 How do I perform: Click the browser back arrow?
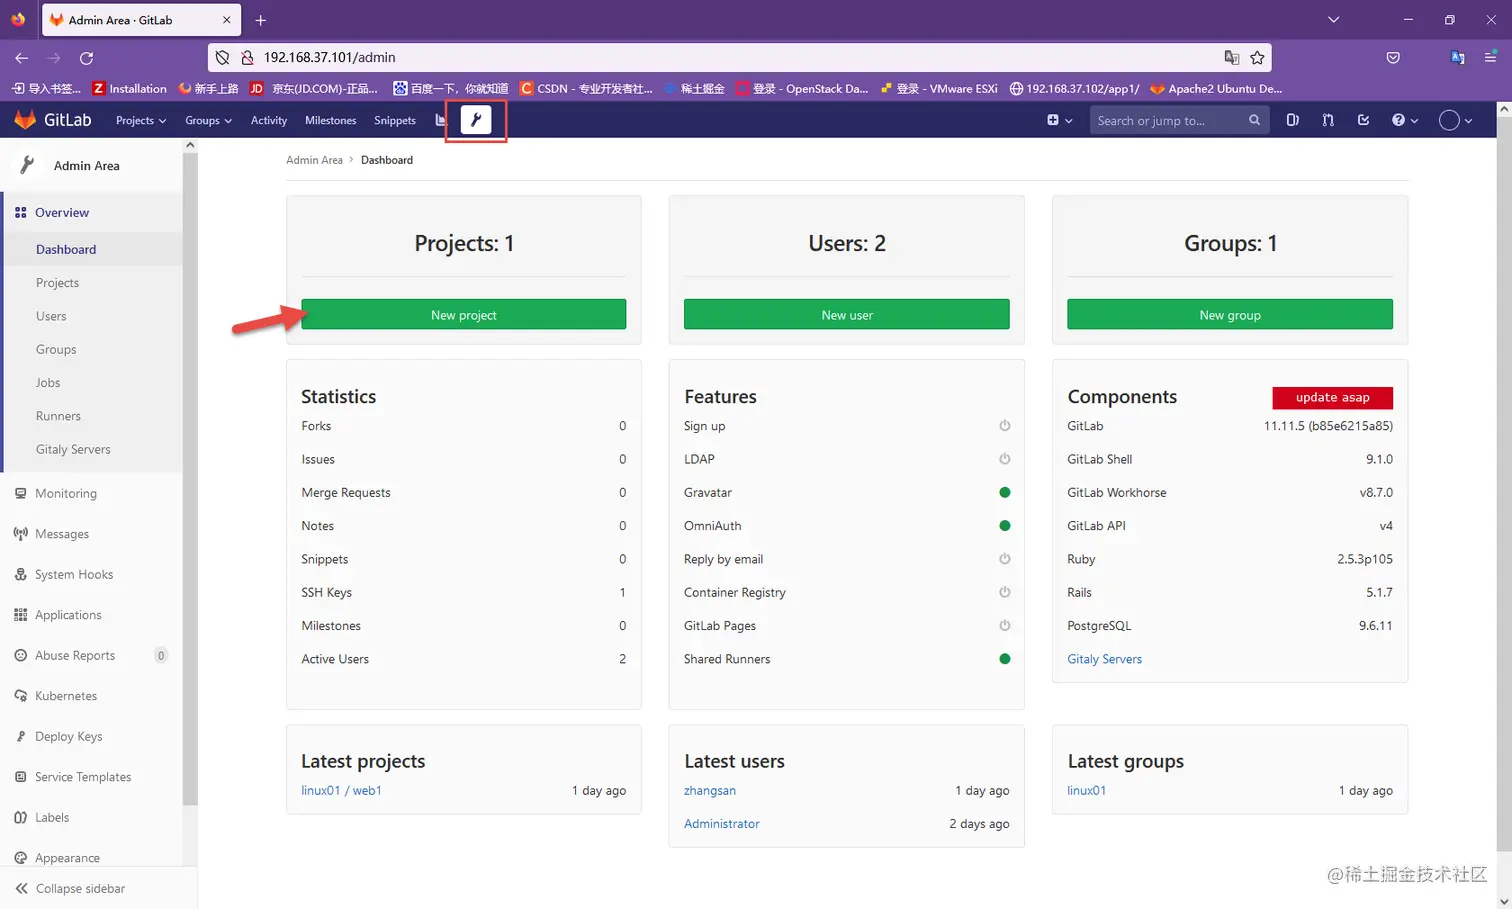click(22, 58)
